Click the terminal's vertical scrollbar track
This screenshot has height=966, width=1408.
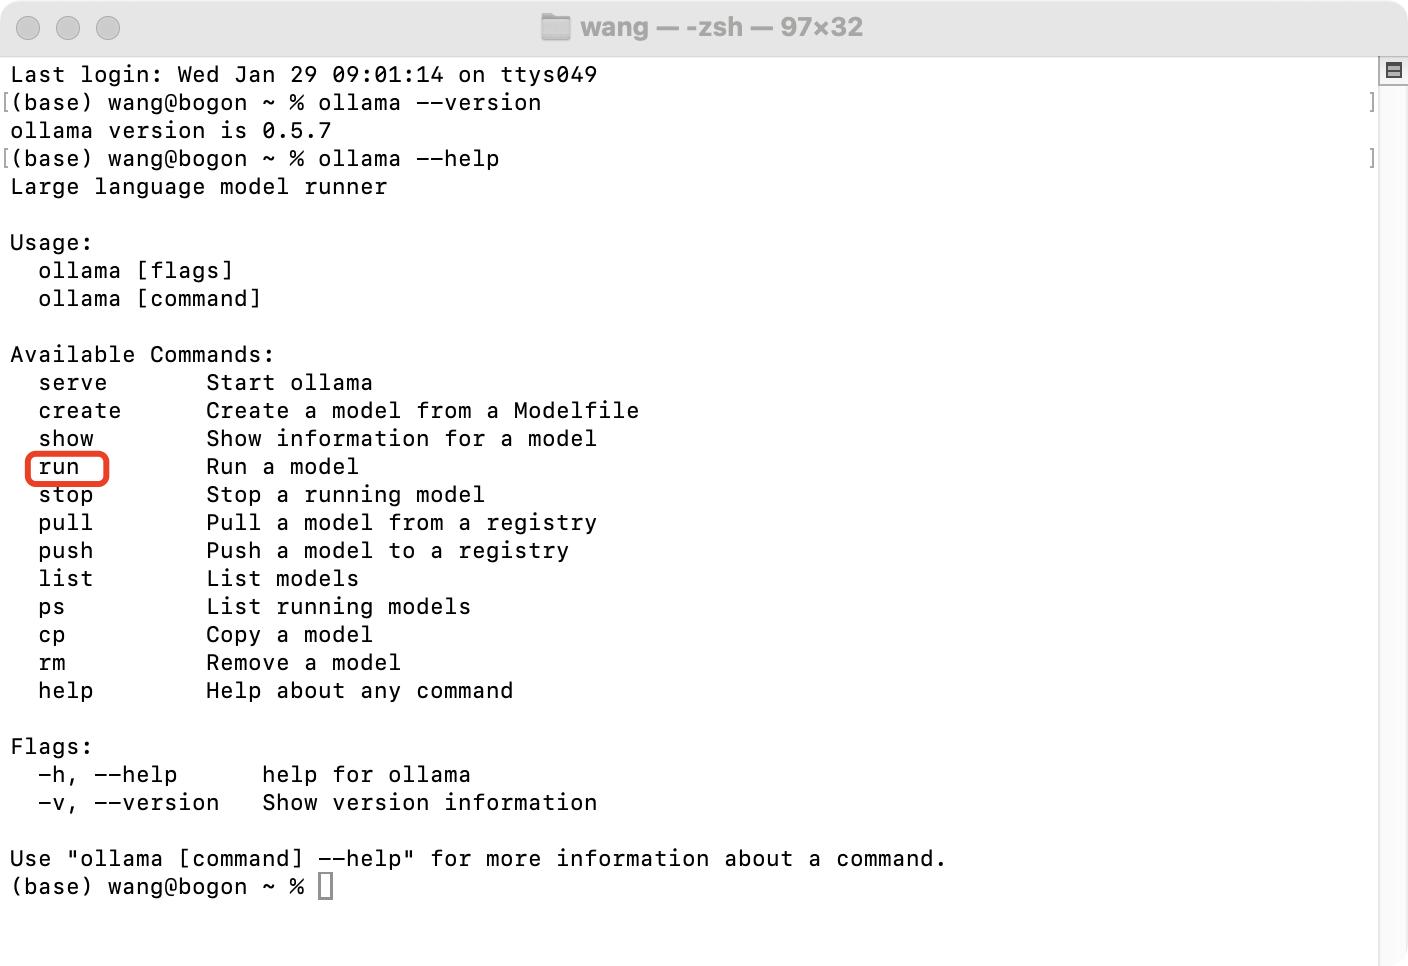[x=1393, y=500]
